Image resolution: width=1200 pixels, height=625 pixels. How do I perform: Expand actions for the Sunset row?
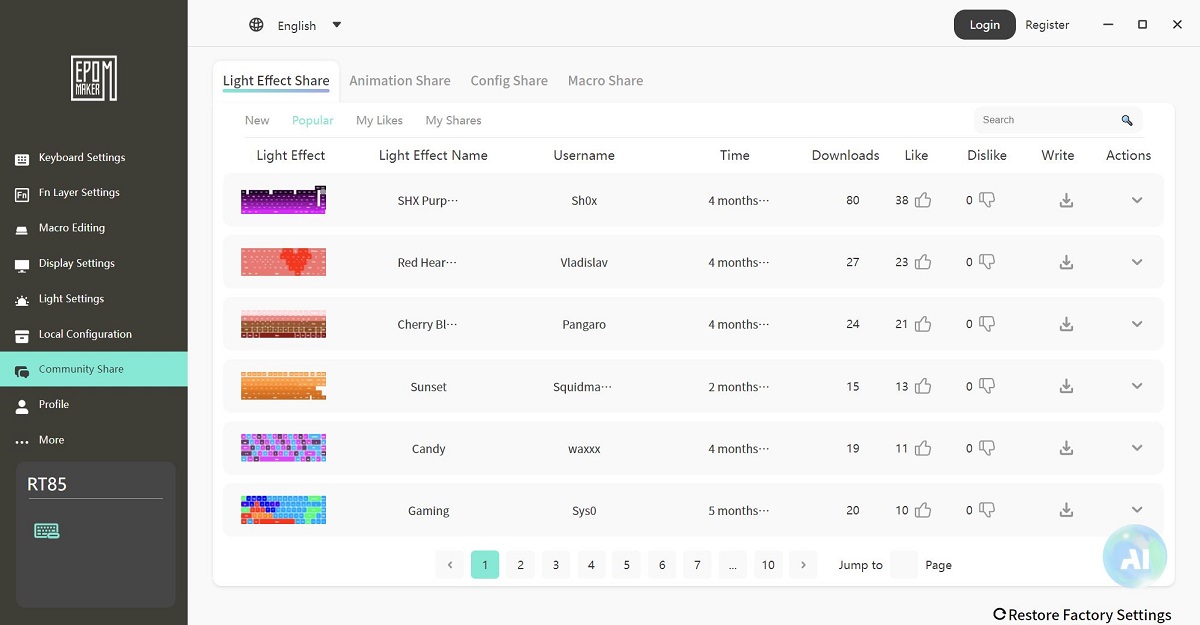pos(1137,386)
